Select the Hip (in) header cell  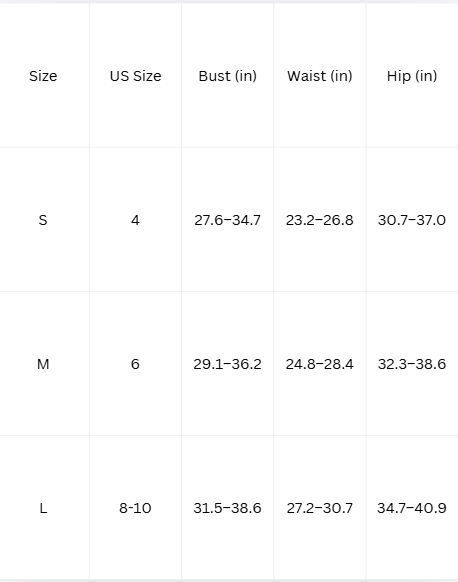click(412, 76)
